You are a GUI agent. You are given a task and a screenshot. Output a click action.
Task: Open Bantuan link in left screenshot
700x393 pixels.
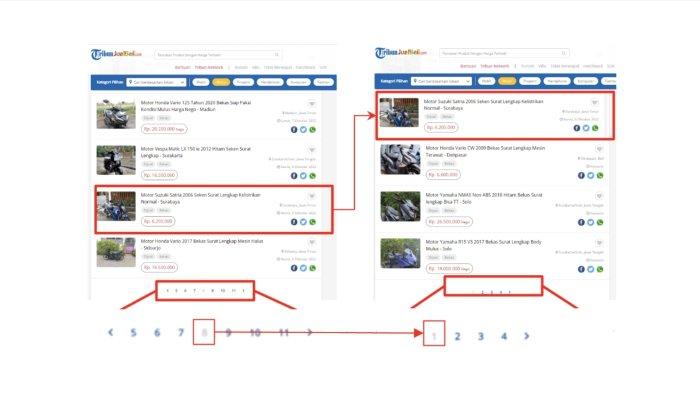(182, 67)
